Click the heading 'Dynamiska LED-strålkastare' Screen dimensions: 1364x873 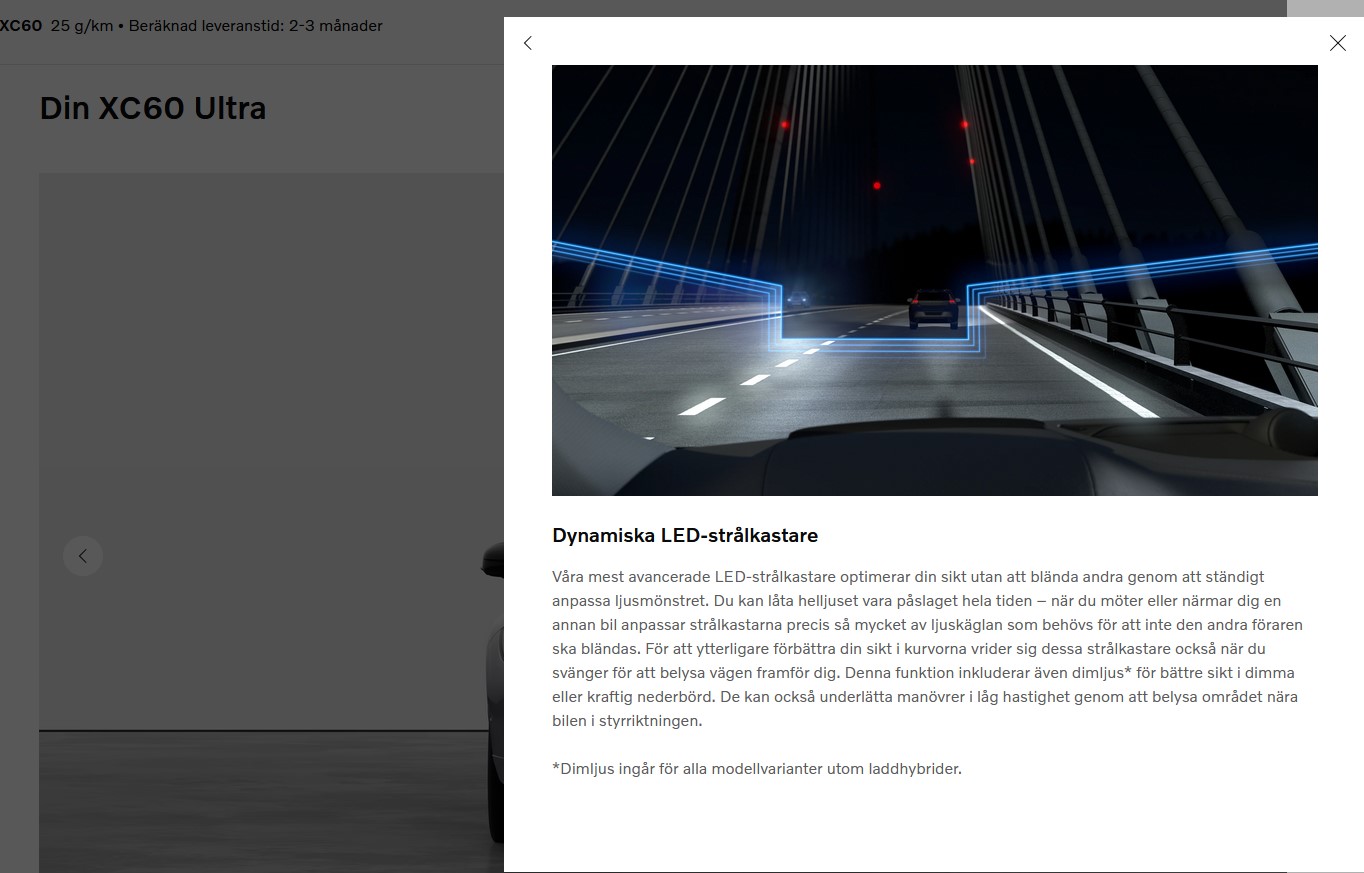pos(685,535)
